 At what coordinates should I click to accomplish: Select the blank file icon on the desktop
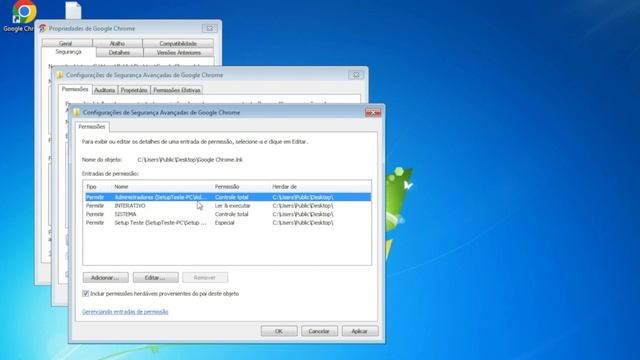point(73,11)
